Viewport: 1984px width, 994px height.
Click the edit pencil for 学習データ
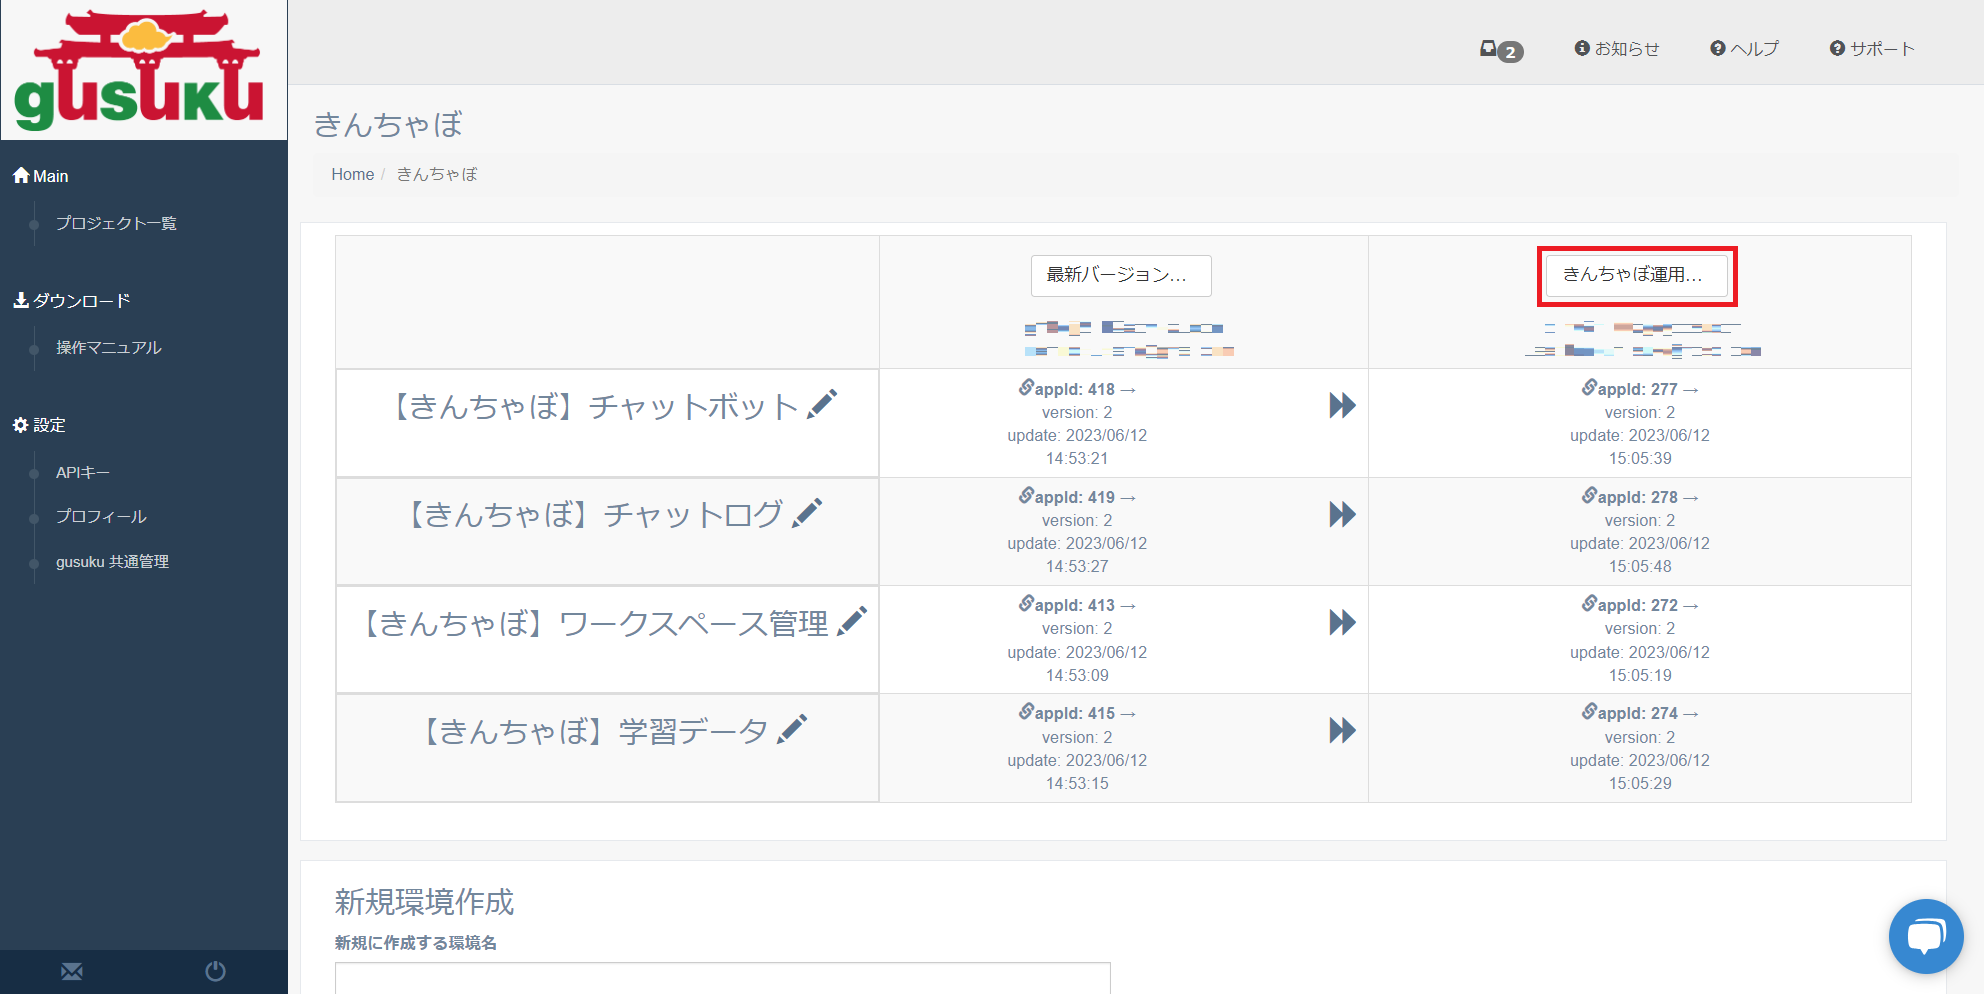(x=792, y=730)
